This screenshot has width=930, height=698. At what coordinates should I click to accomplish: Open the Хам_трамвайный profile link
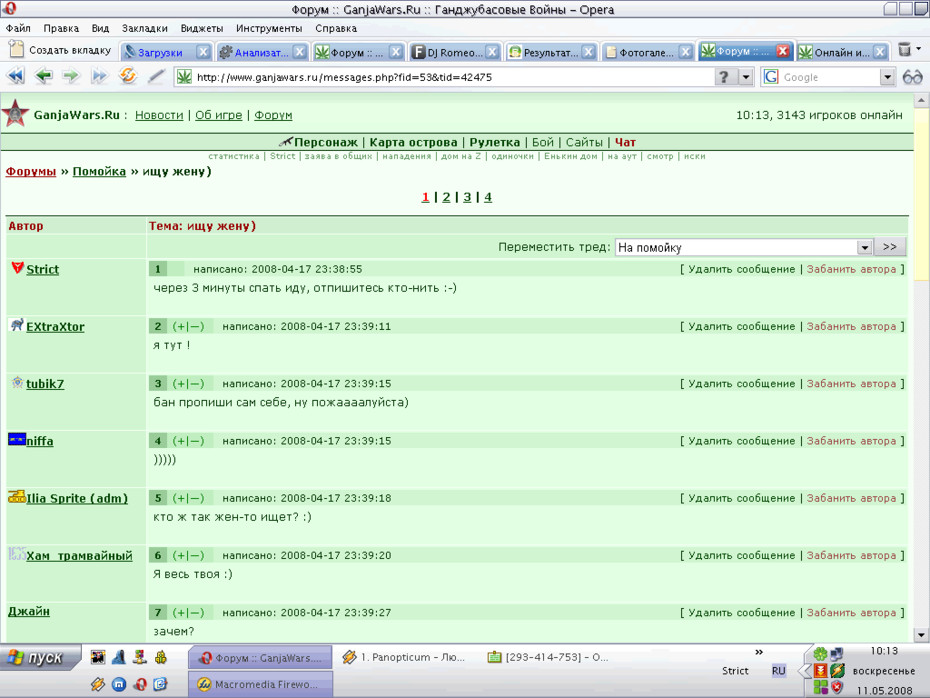[79, 556]
